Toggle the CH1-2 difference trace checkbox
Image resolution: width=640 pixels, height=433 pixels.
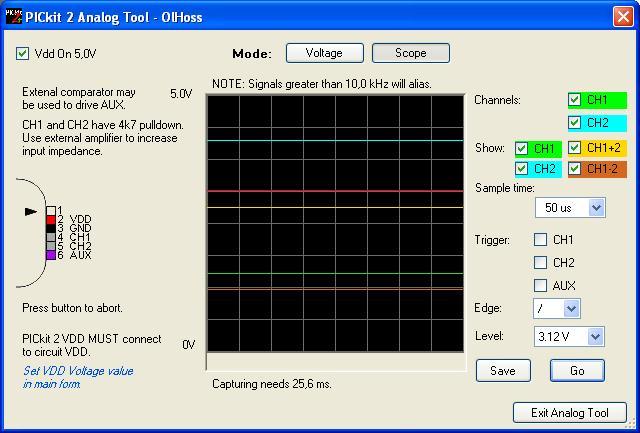coord(575,169)
